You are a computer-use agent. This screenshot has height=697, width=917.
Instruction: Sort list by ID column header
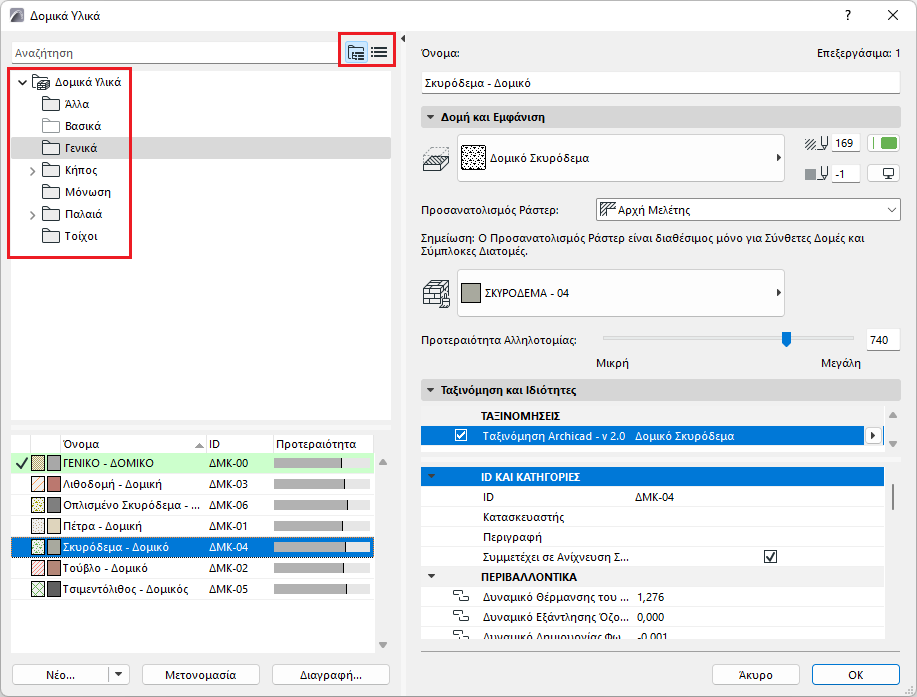pos(240,444)
